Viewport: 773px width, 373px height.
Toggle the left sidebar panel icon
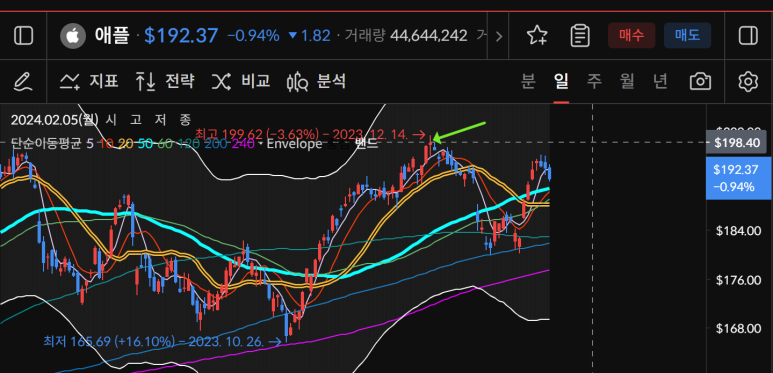coord(23,35)
